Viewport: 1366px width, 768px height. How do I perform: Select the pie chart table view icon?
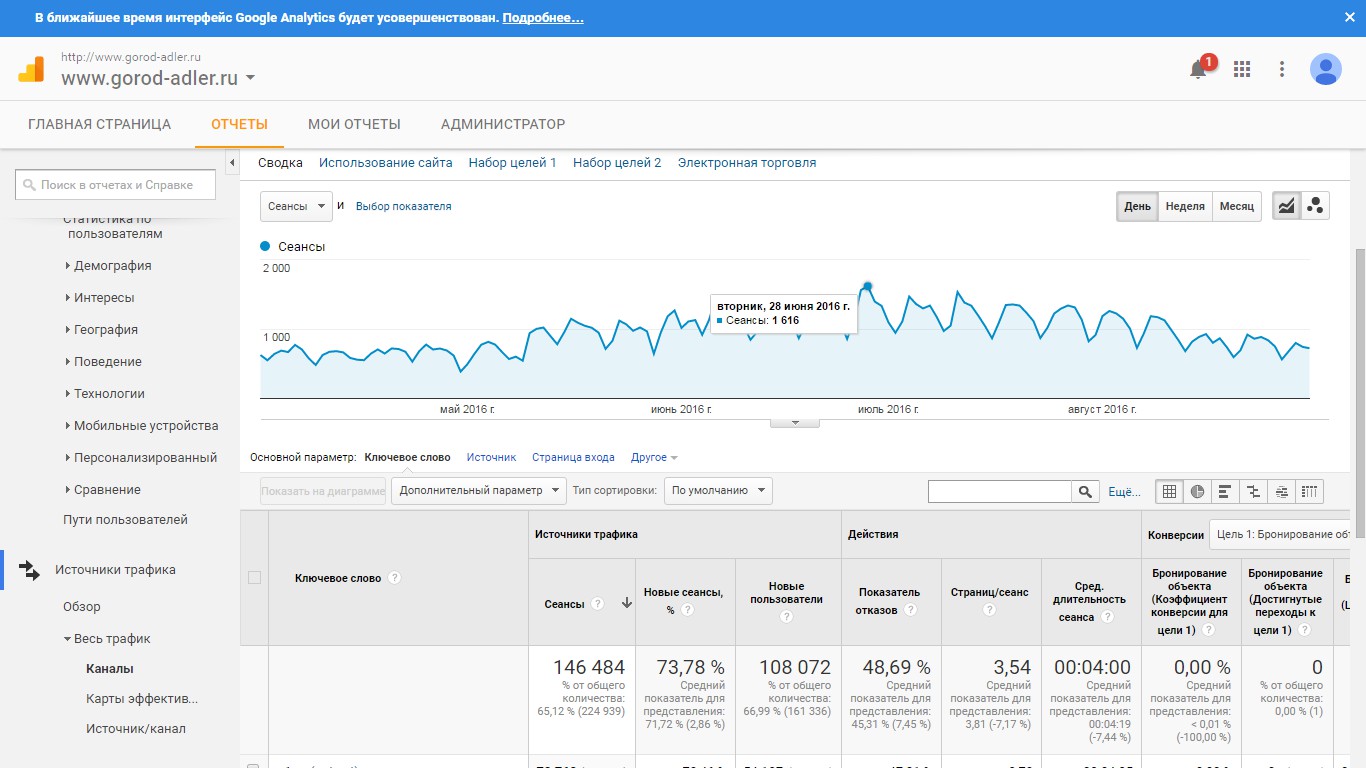pos(1197,491)
